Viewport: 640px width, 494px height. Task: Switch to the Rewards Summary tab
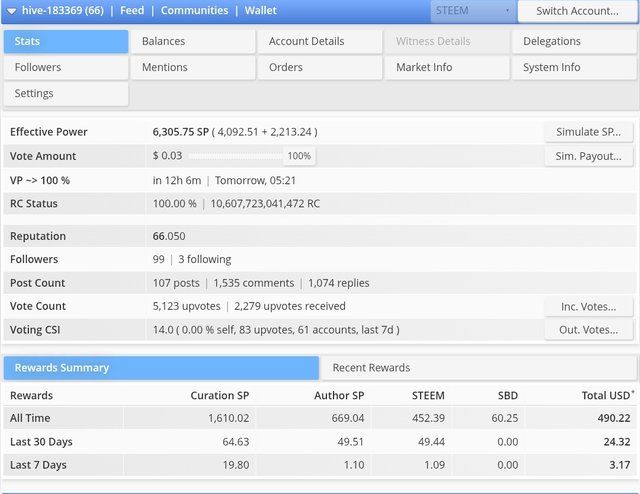click(161, 368)
